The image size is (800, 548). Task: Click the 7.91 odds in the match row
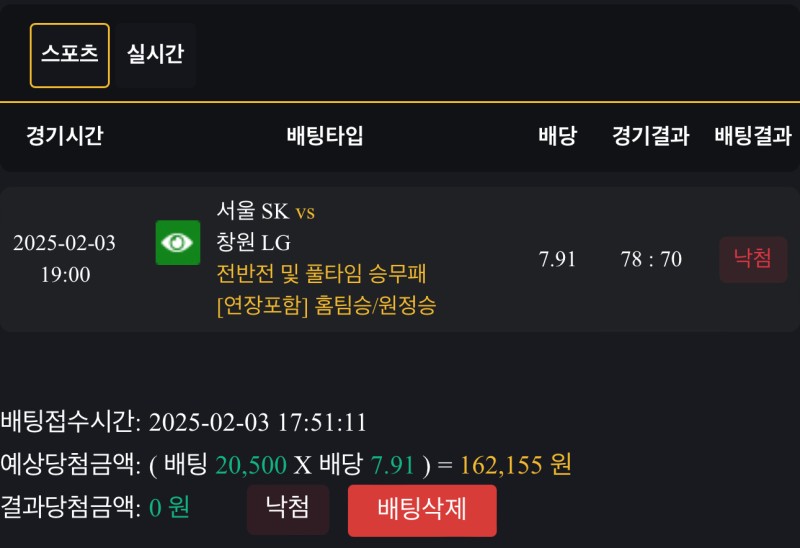point(557,259)
